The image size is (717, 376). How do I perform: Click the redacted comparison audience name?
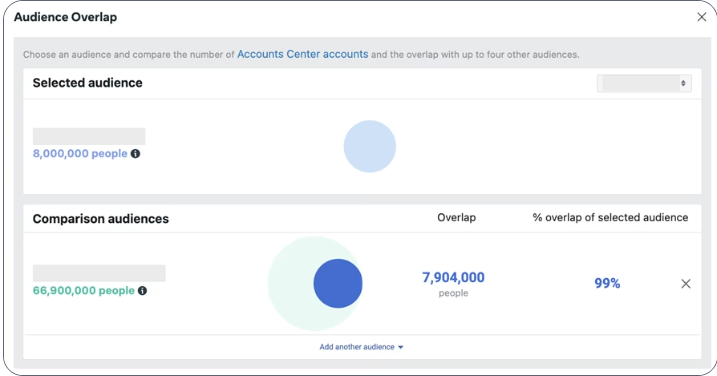[x=99, y=273]
